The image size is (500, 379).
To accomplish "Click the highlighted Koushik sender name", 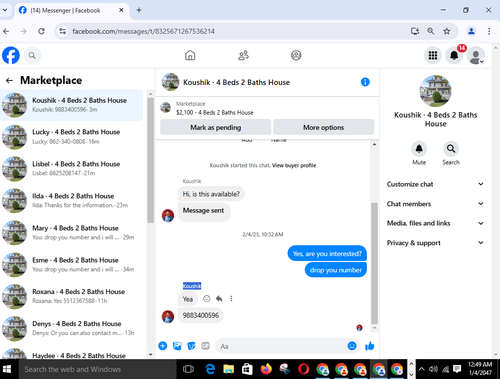I will tap(192, 286).
